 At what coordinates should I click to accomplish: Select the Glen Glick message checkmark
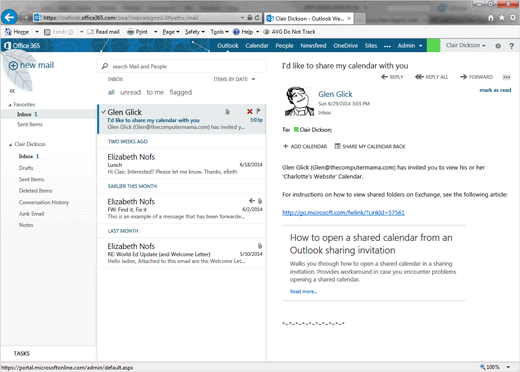104,112
